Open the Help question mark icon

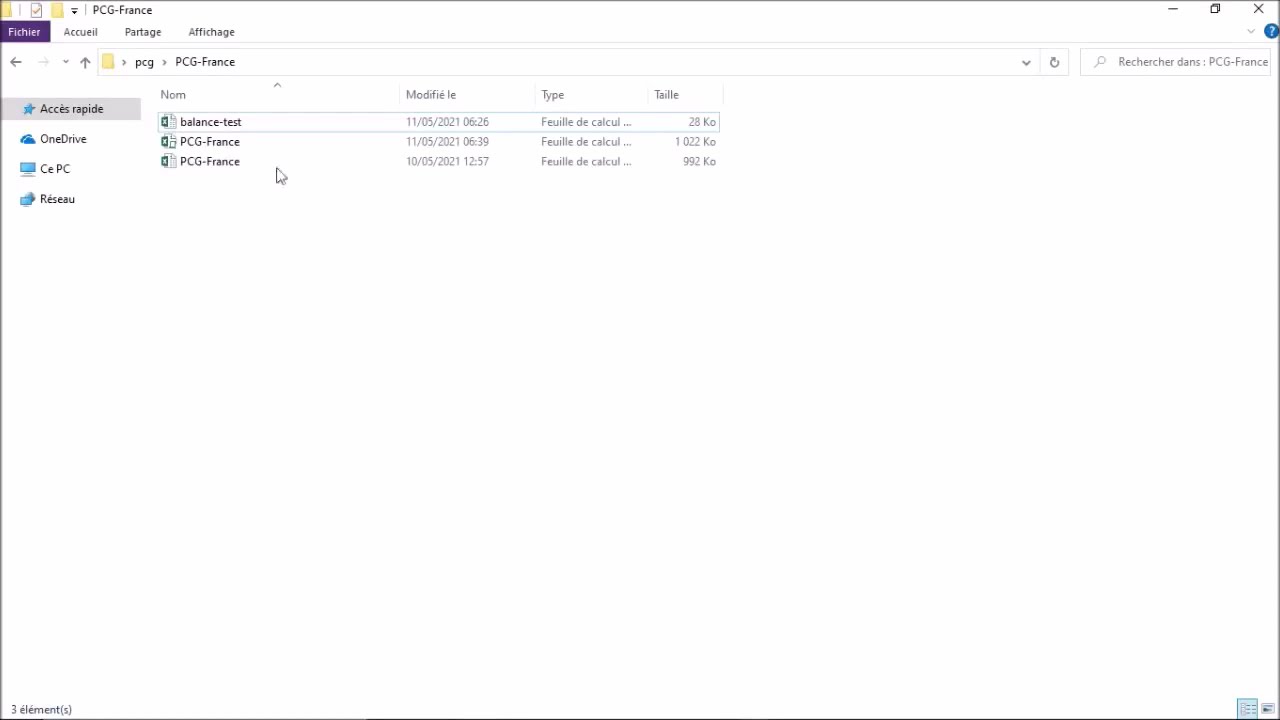pos(1272,32)
